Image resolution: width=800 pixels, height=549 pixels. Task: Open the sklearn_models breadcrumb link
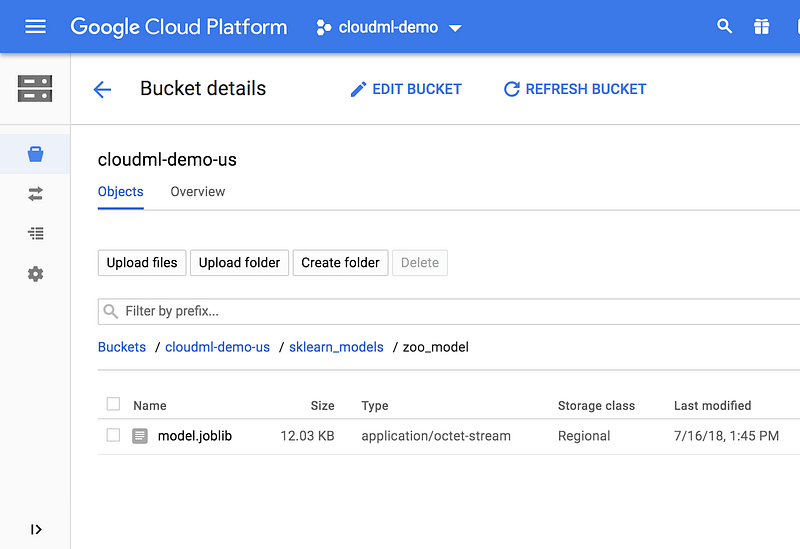point(336,347)
